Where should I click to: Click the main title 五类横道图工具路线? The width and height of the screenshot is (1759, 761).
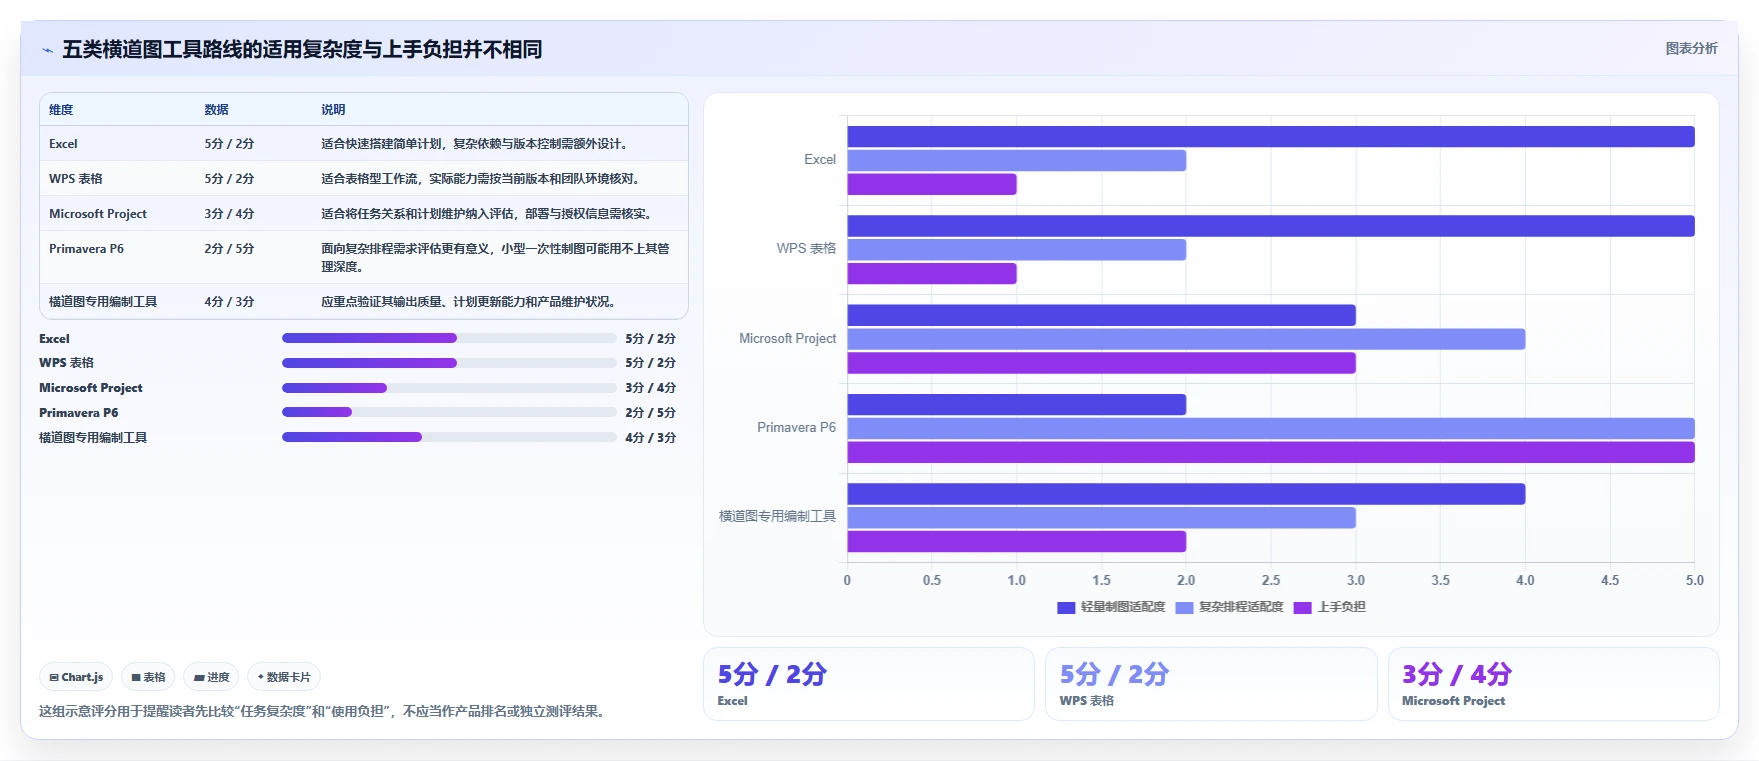pos(302,49)
